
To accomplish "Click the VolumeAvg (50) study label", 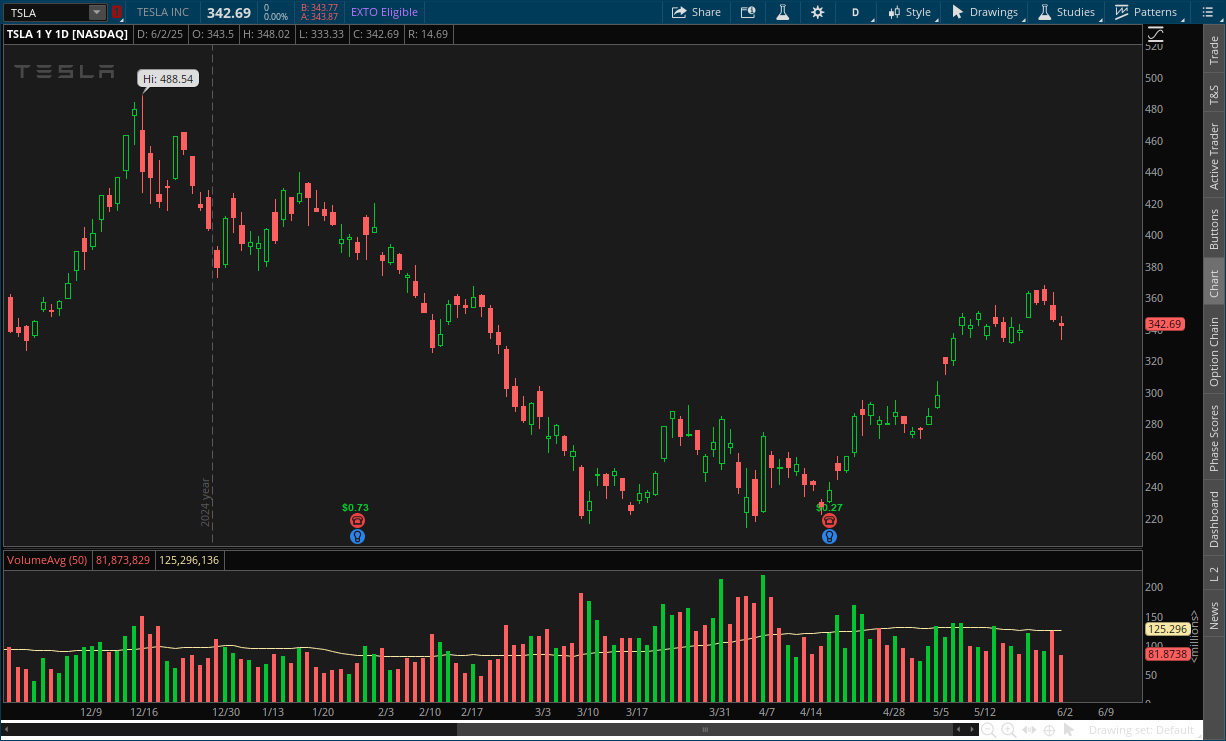I will point(48,560).
